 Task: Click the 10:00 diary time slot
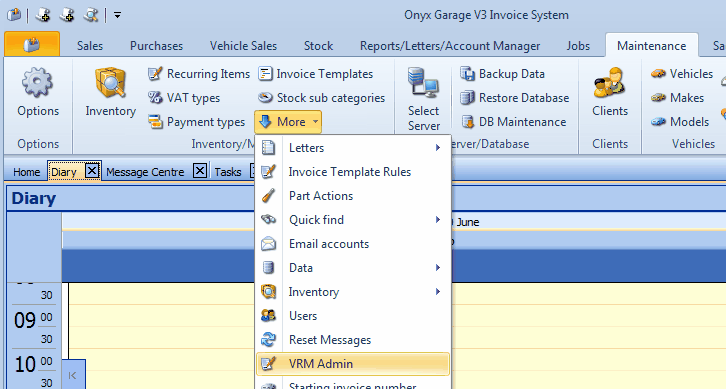pos(397,360)
